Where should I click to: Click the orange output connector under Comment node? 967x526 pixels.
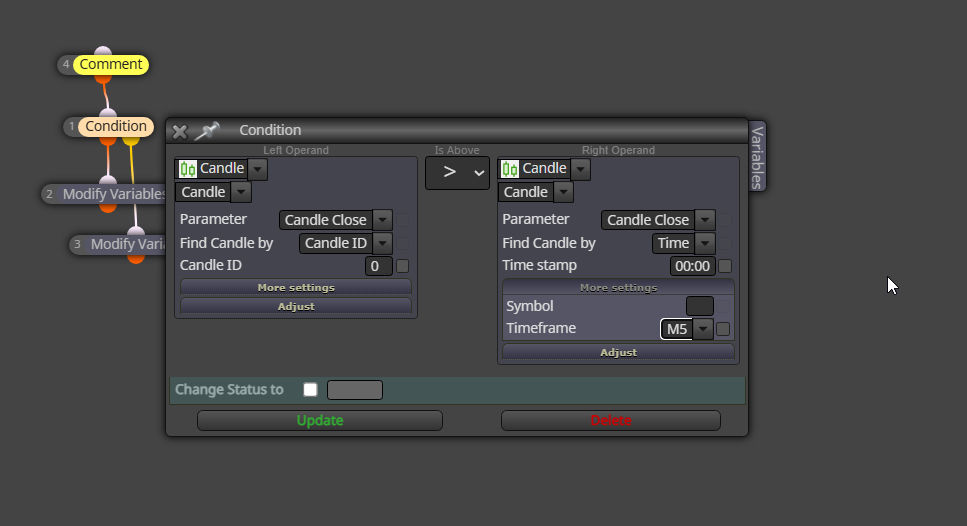coord(103,79)
